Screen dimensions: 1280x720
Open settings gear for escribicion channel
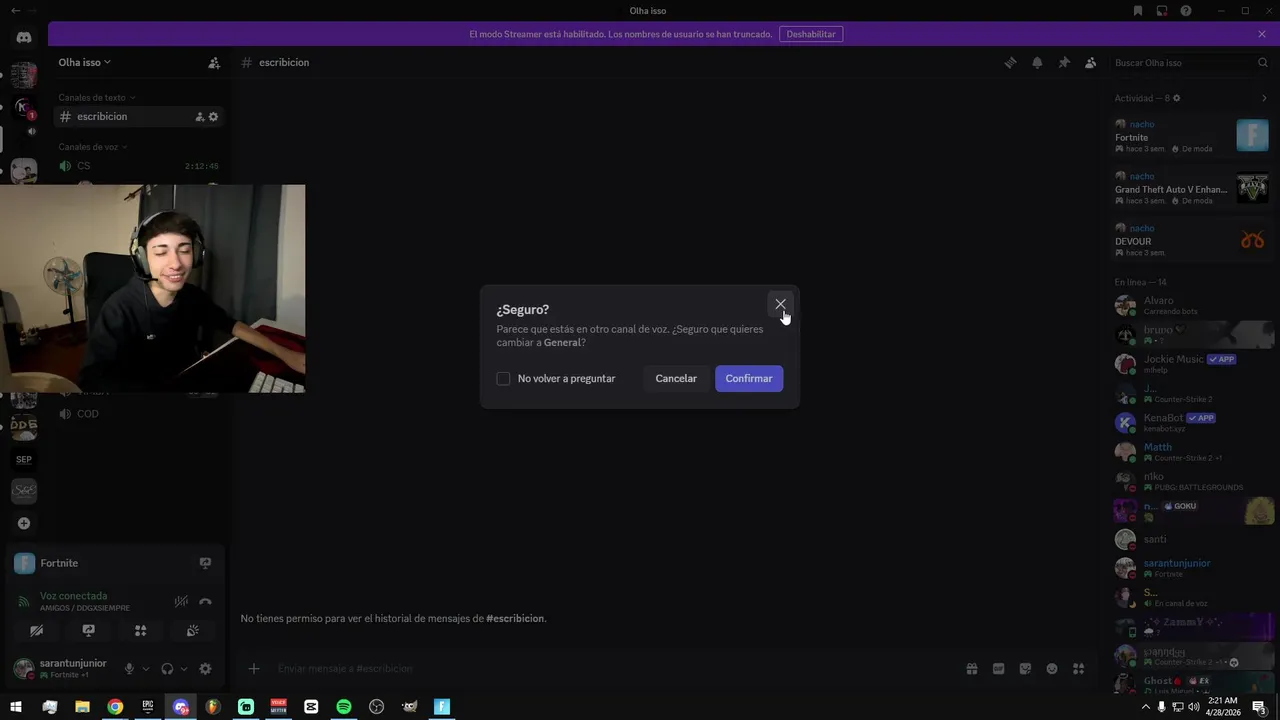click(213, 117)
